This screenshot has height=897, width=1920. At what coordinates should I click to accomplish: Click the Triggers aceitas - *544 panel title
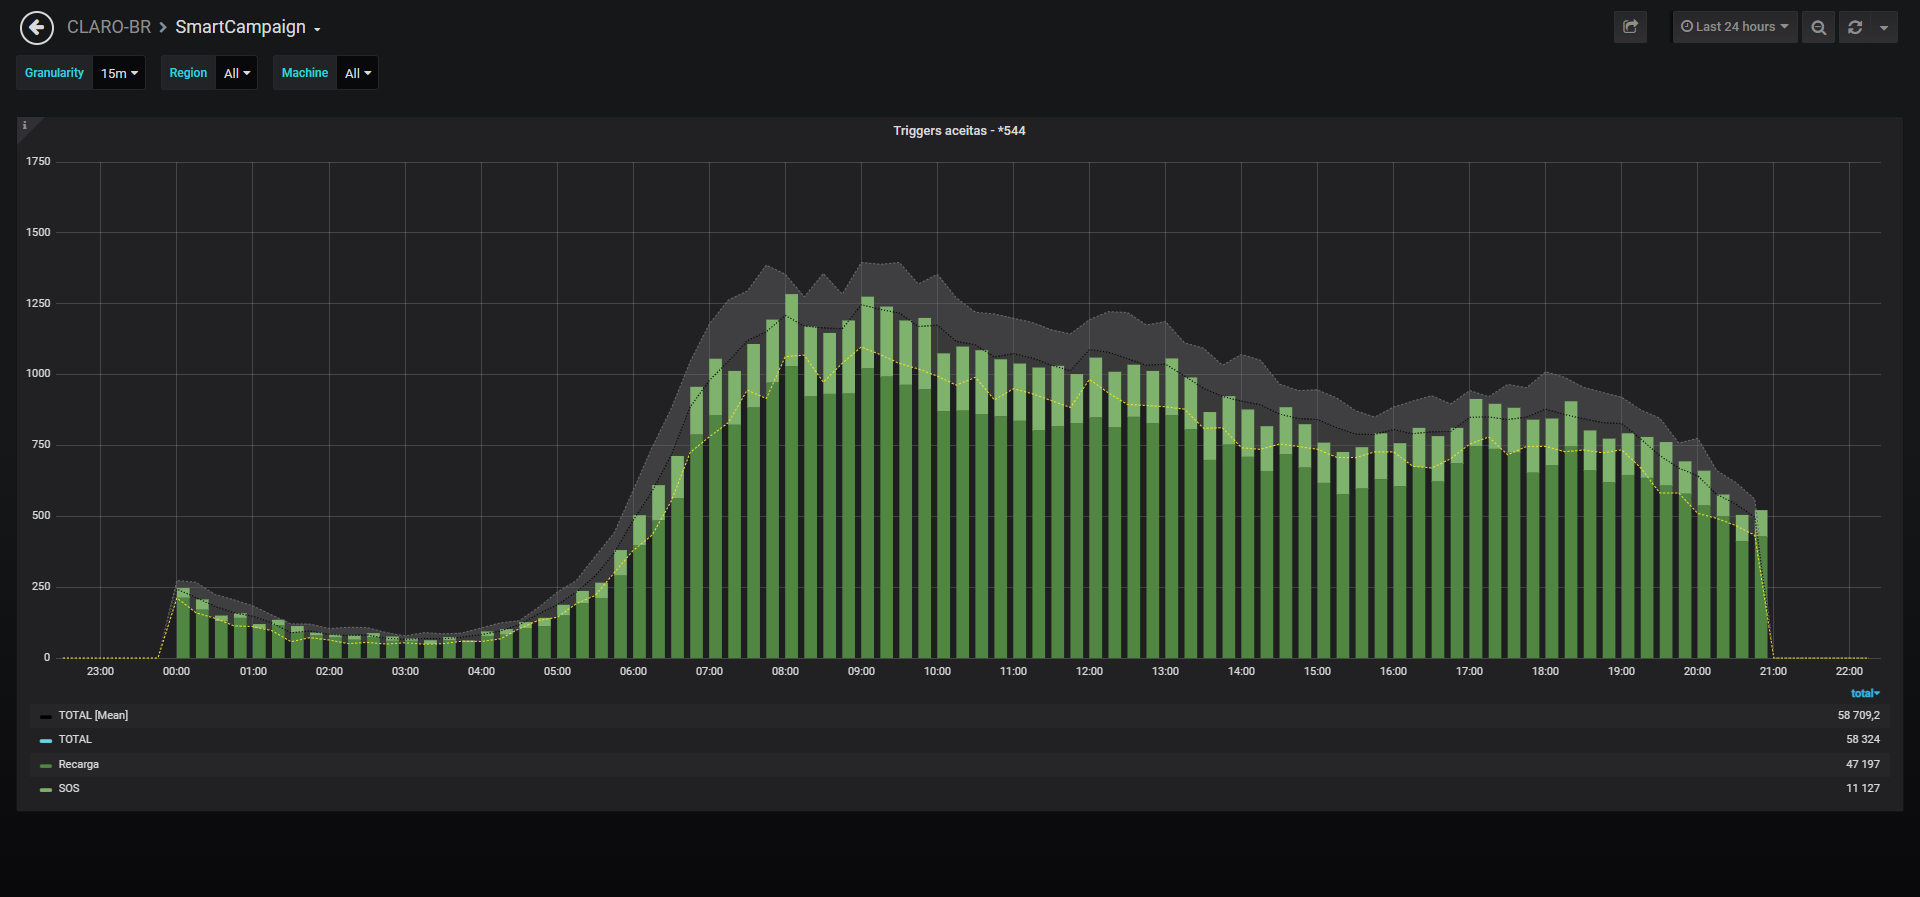coord(959,131)
